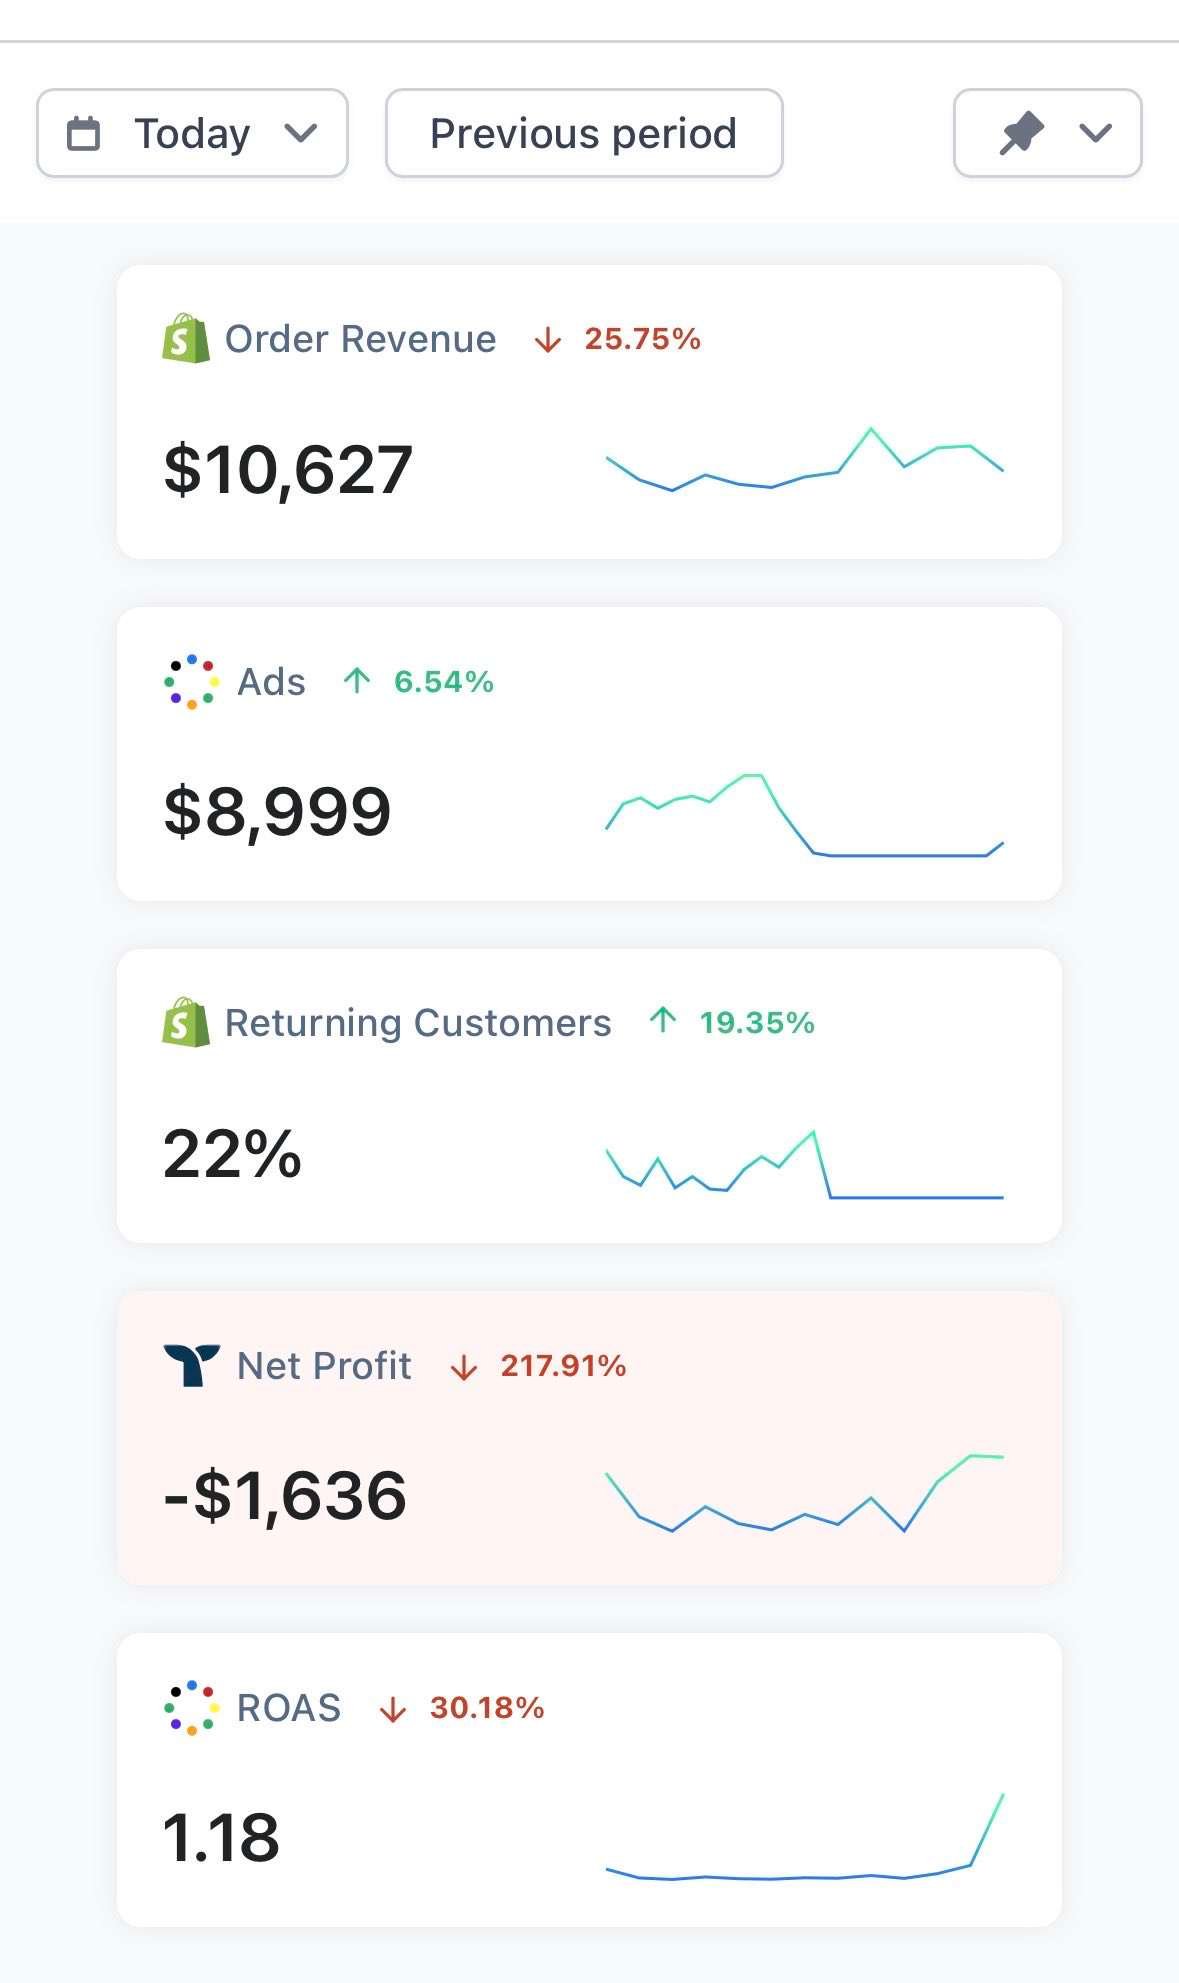Open the Order Revenue $10,627 value
Viewport: 1179px width, 1983px height.
[x=288, y=470]
